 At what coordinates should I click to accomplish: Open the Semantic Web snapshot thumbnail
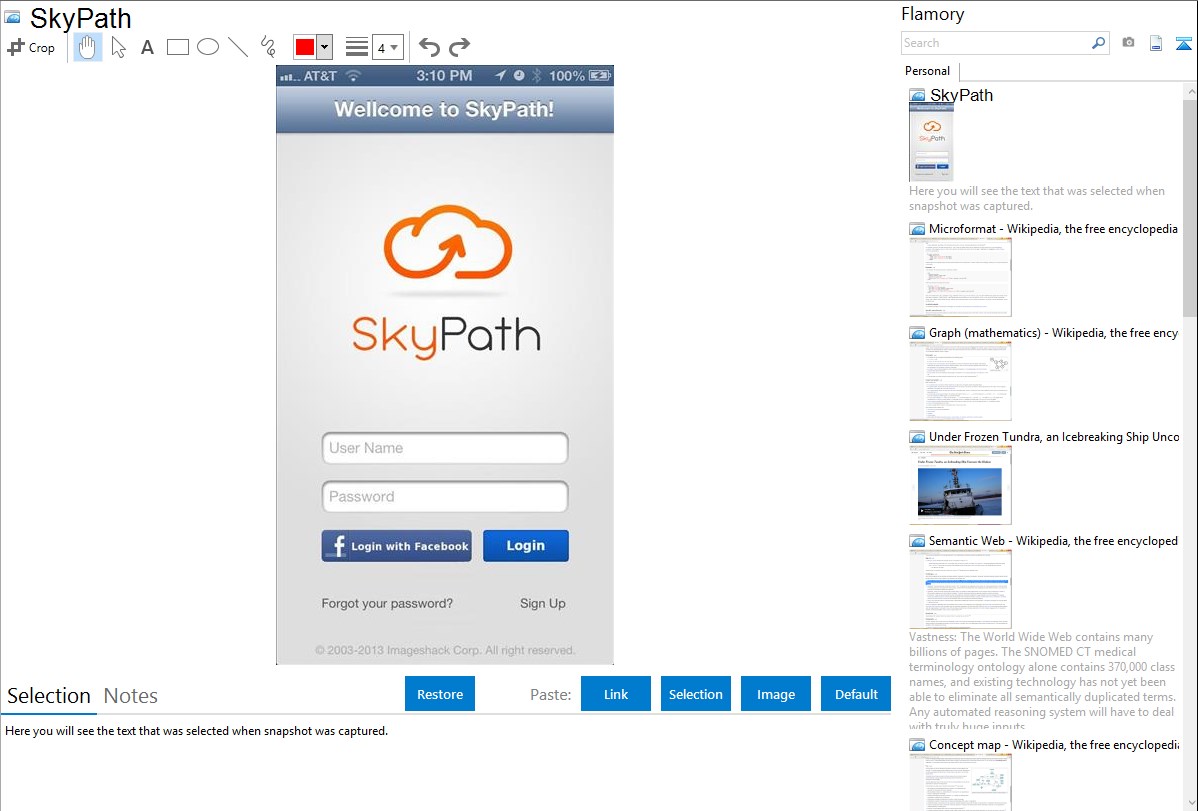960,589
